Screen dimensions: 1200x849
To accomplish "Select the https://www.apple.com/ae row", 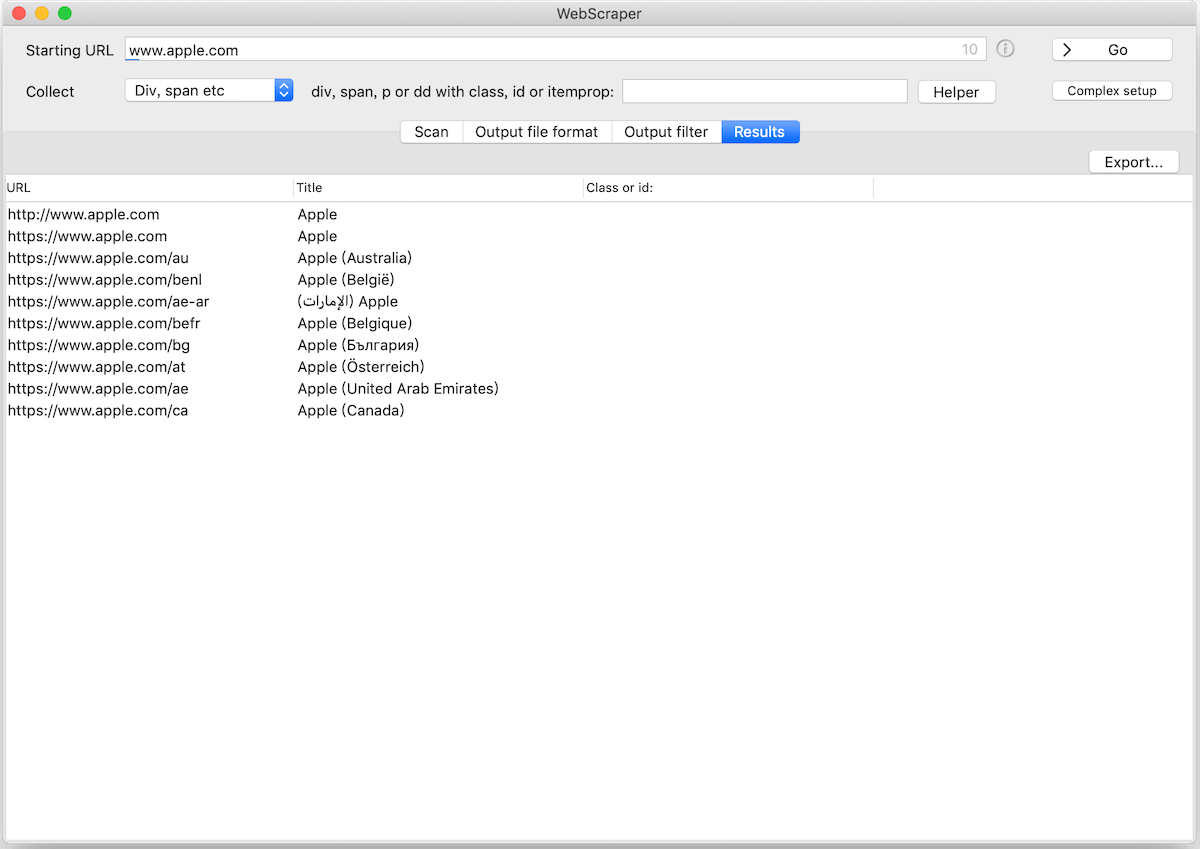I will [x=600, y=388].
